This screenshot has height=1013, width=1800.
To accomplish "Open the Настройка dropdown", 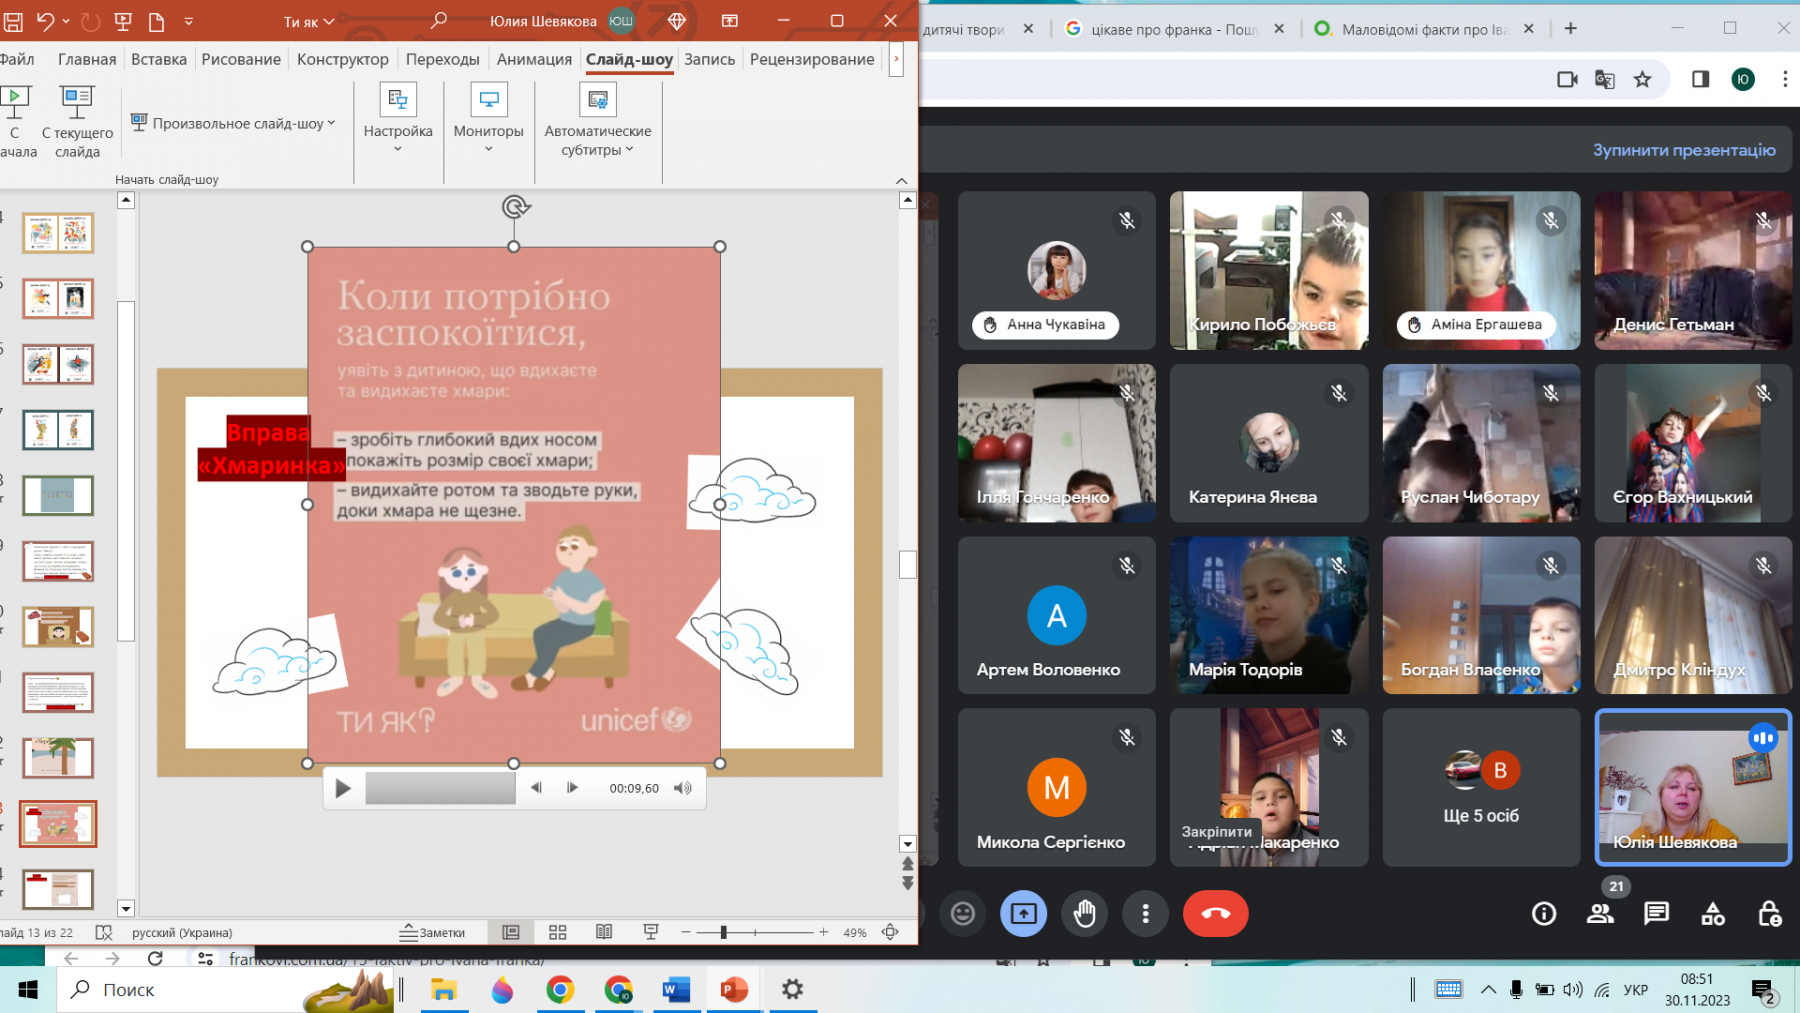I will pos(398,118).
